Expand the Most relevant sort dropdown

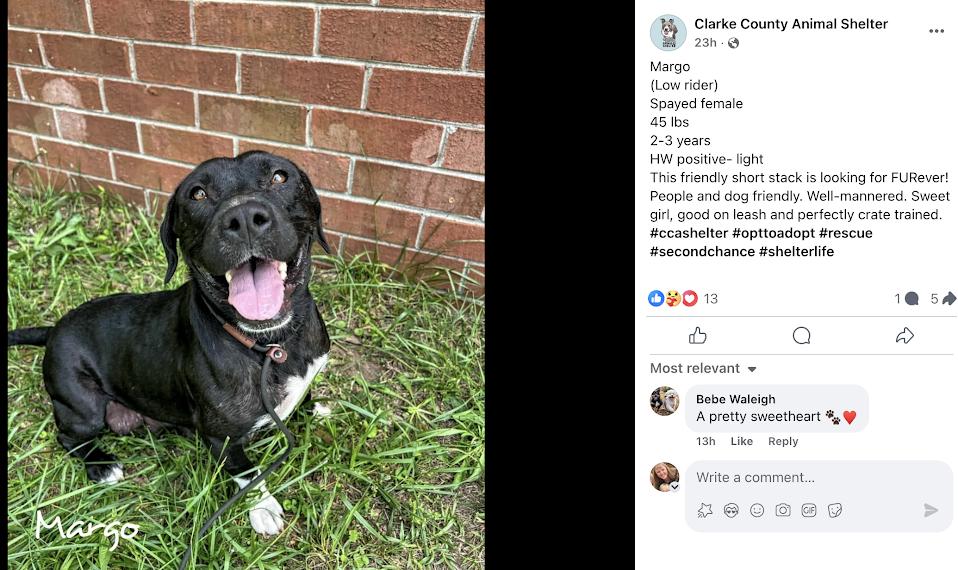coord(703,368)
